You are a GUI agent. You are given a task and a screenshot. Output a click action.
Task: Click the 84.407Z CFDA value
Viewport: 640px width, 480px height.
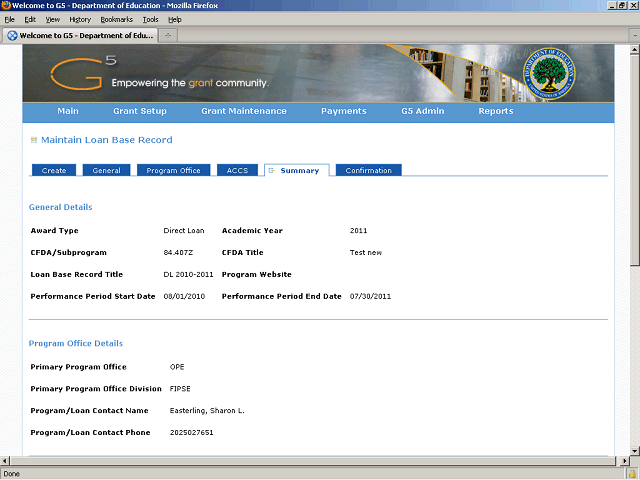tap(178, 253)
